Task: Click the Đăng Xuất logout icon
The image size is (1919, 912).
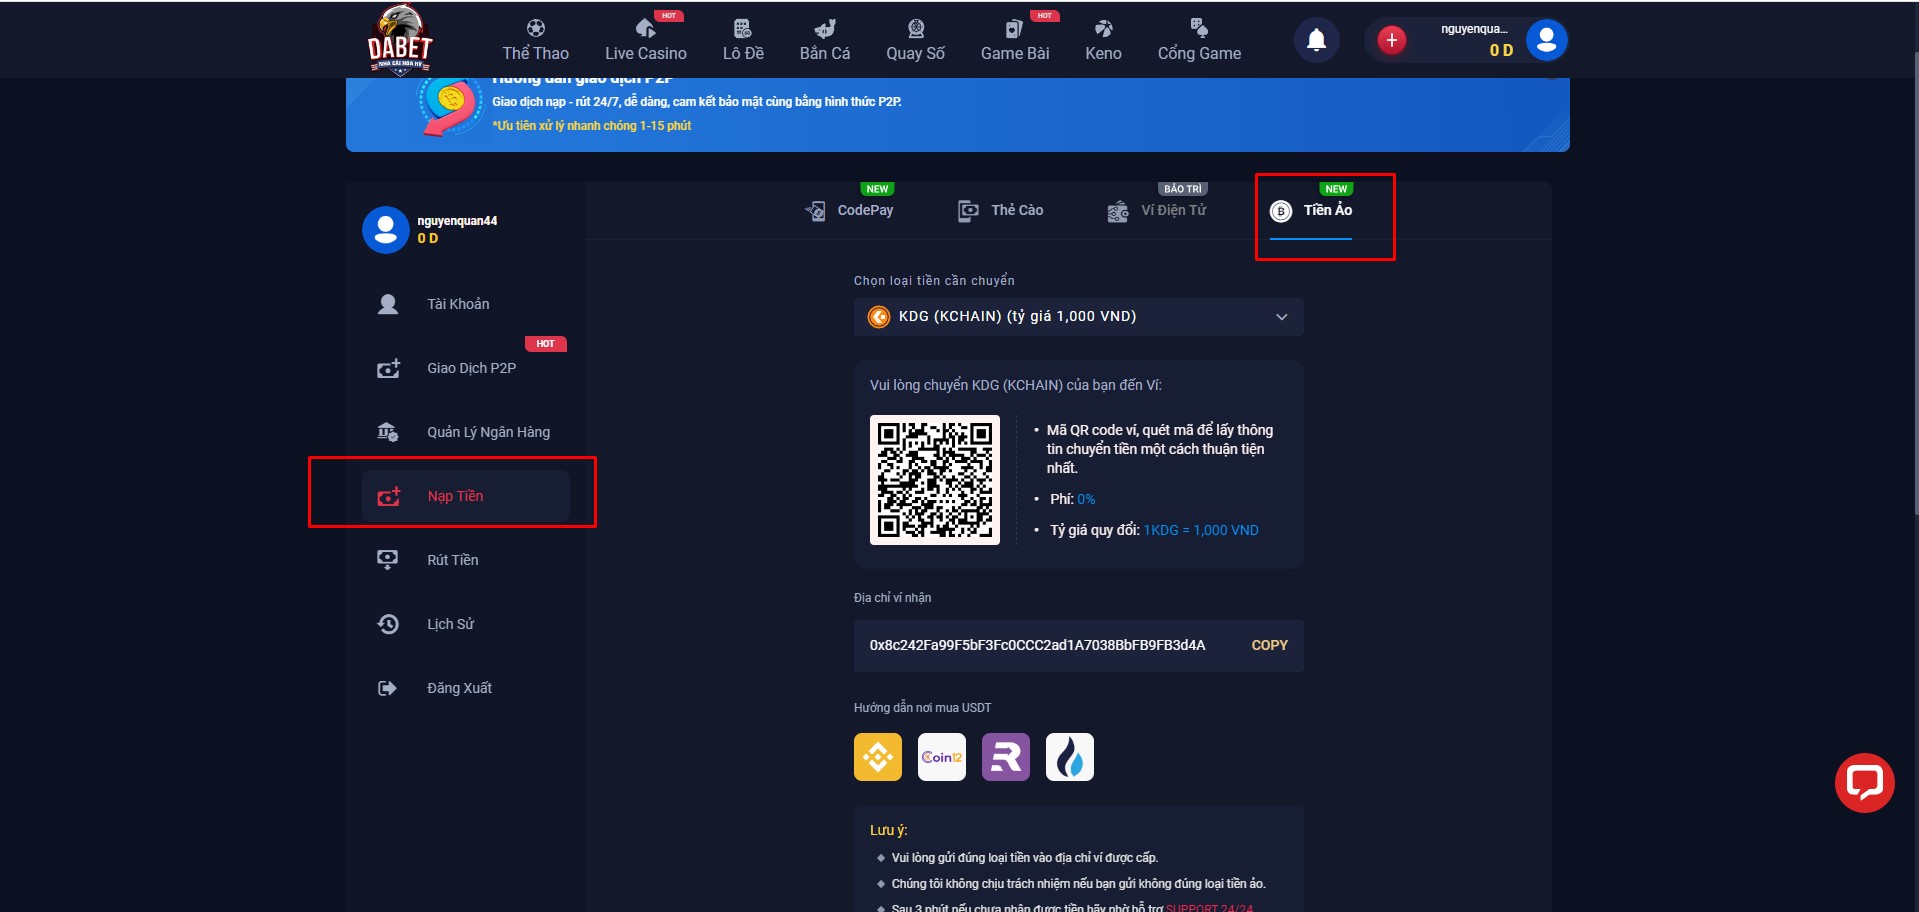Action: point(388,688)
